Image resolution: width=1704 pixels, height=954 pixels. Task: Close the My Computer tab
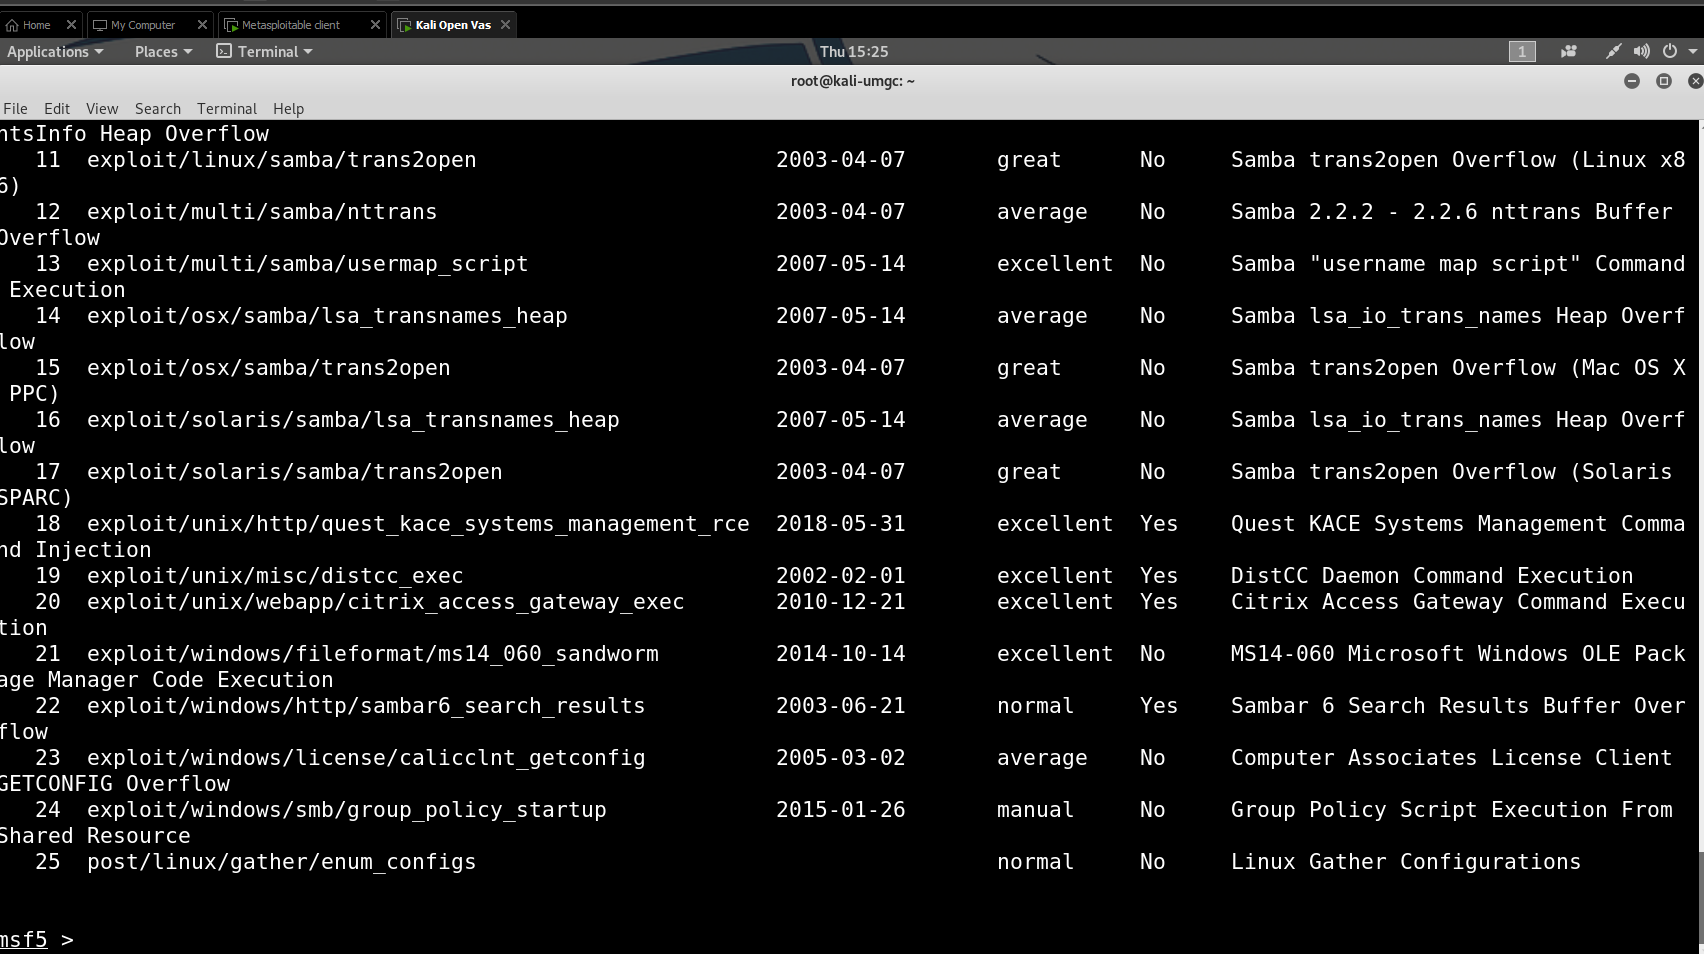point(203,25)
